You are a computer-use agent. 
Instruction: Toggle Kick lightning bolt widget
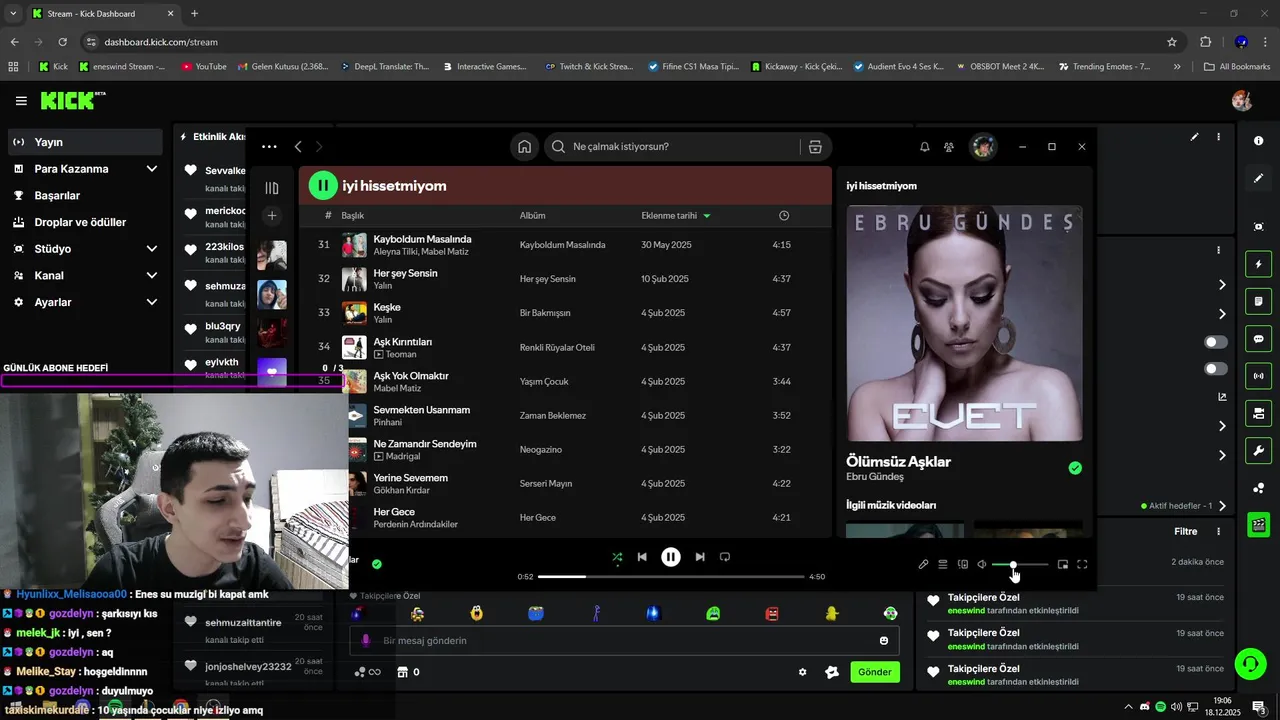tap(1258, 265)
